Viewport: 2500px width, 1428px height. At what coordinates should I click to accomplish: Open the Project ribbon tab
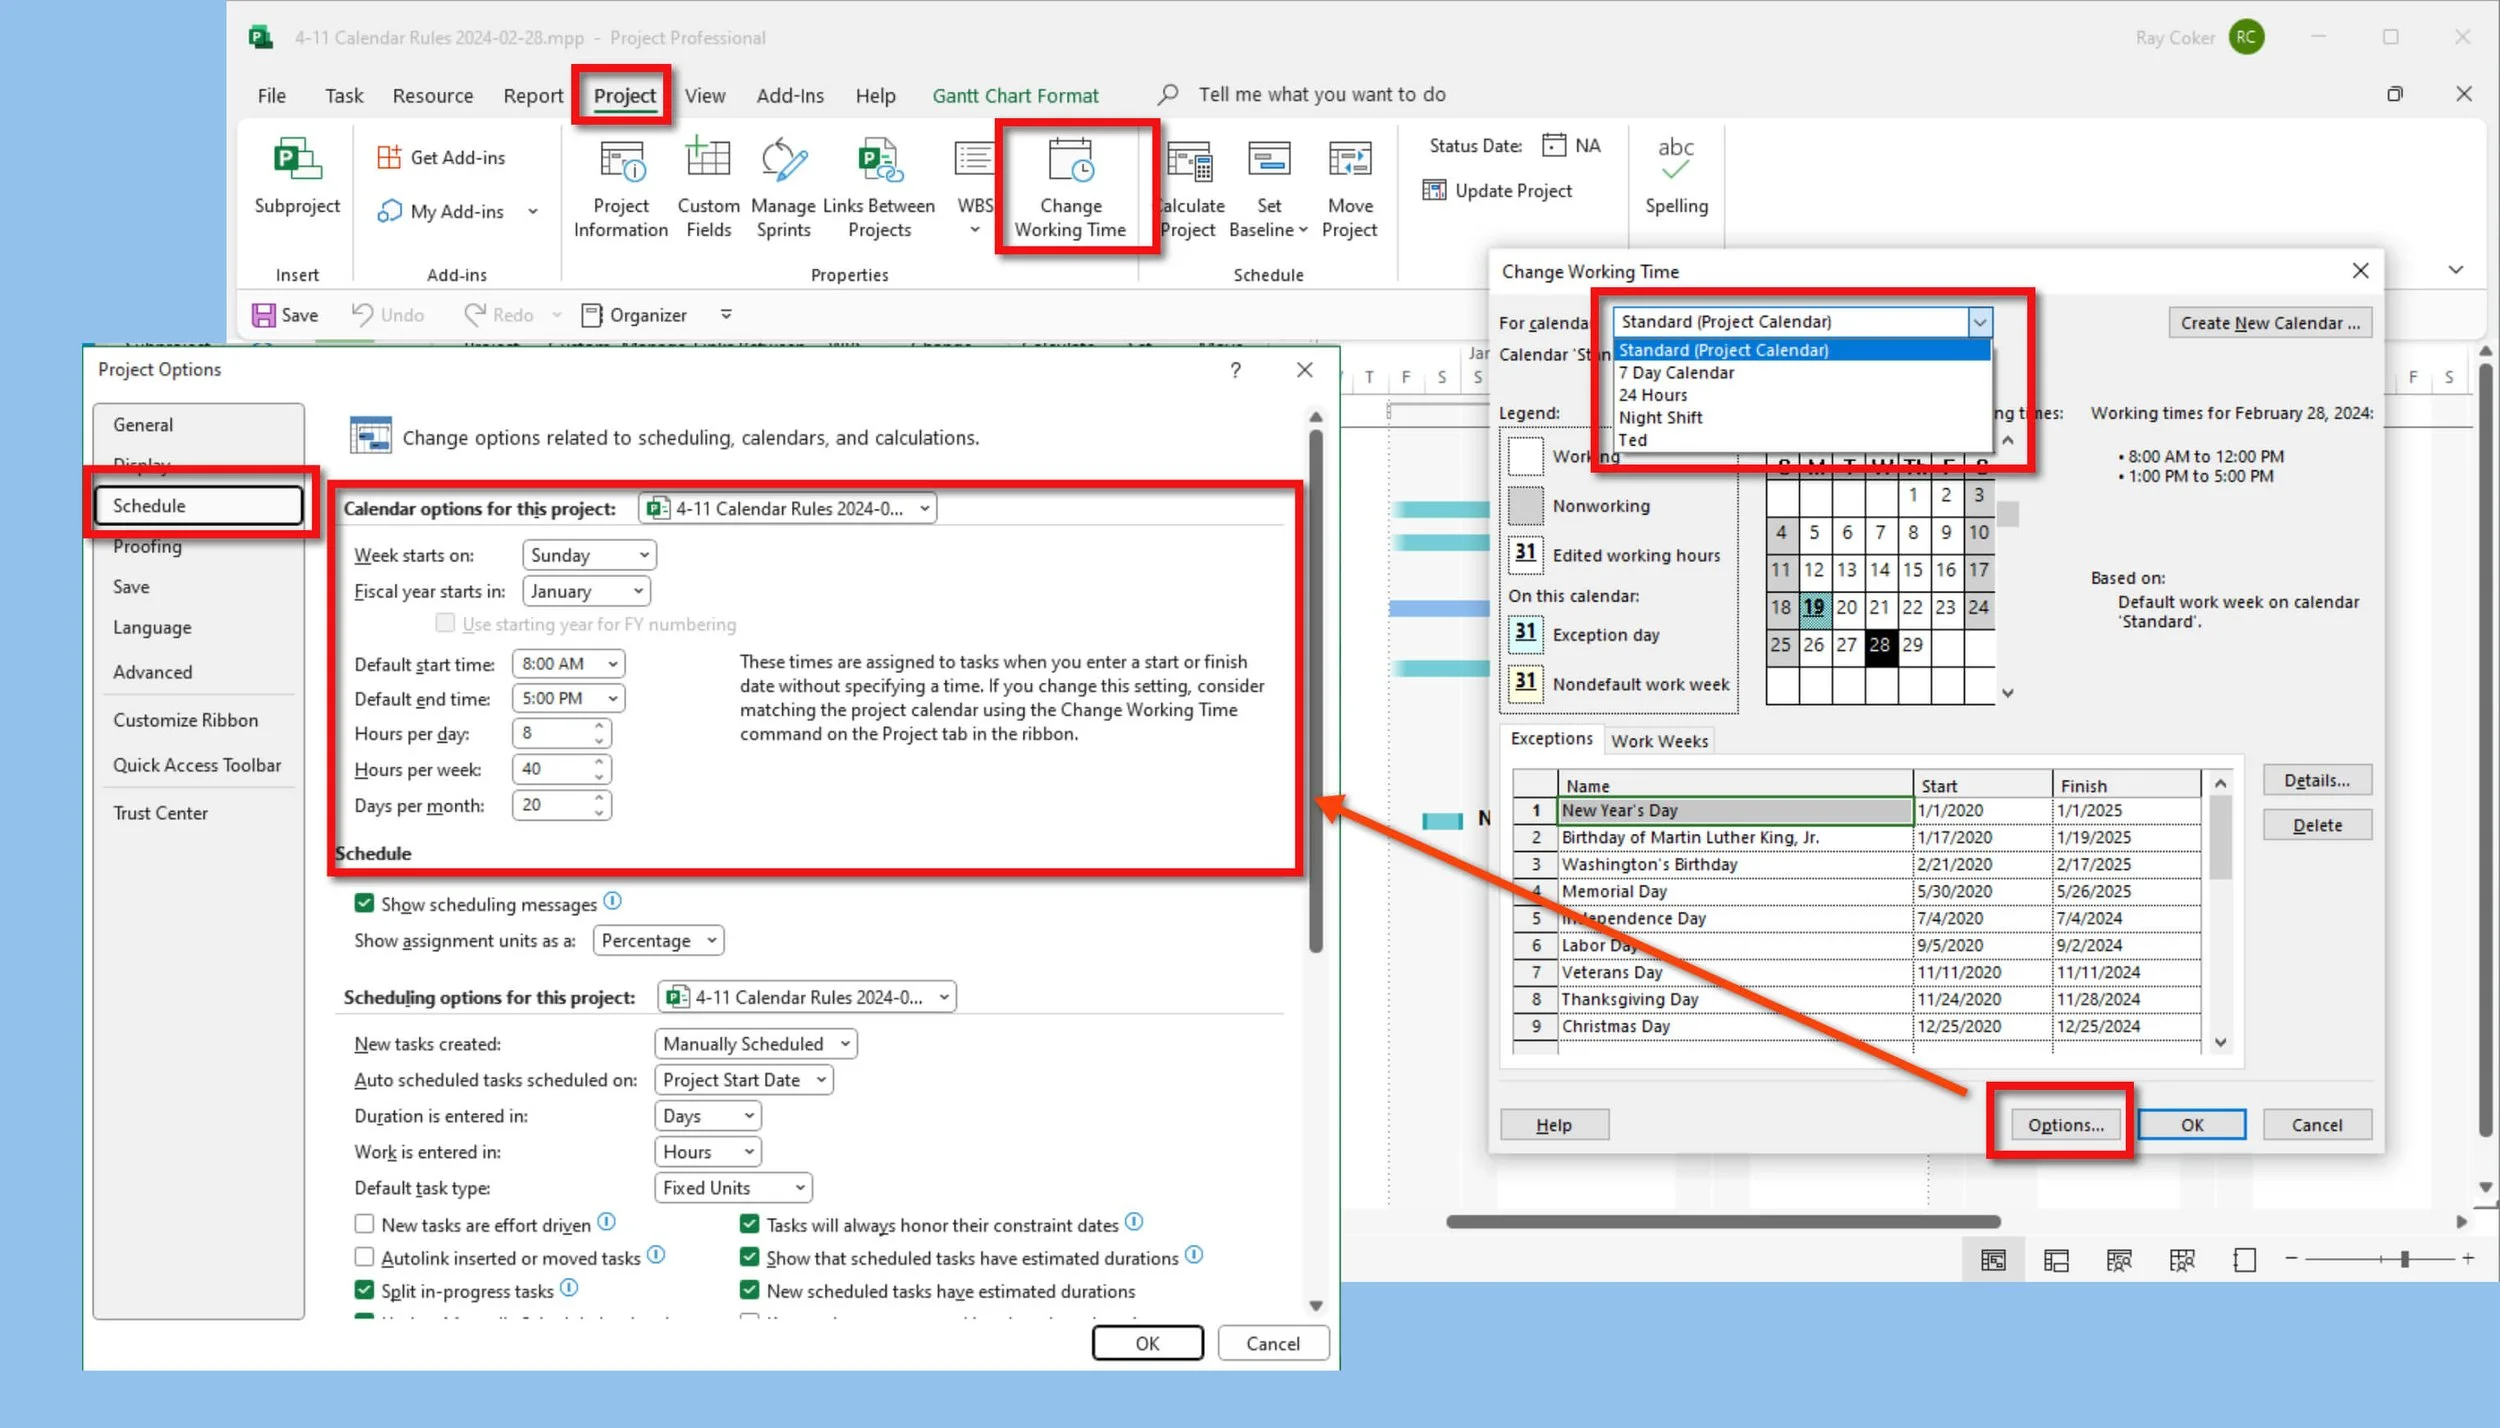(624, 95)
